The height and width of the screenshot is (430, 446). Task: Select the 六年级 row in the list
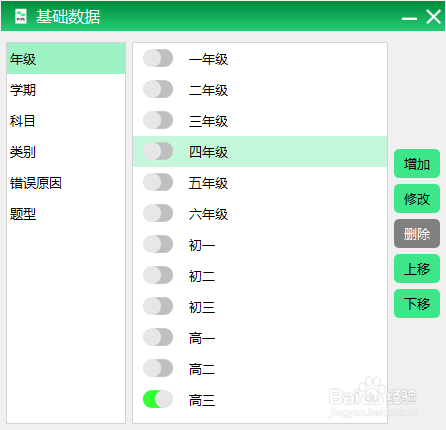point(260,214)
